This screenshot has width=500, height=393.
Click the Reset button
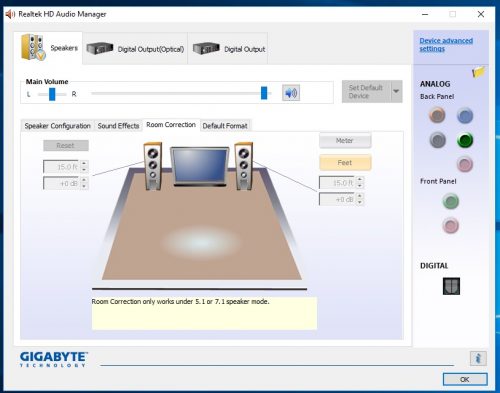(66, 145)
